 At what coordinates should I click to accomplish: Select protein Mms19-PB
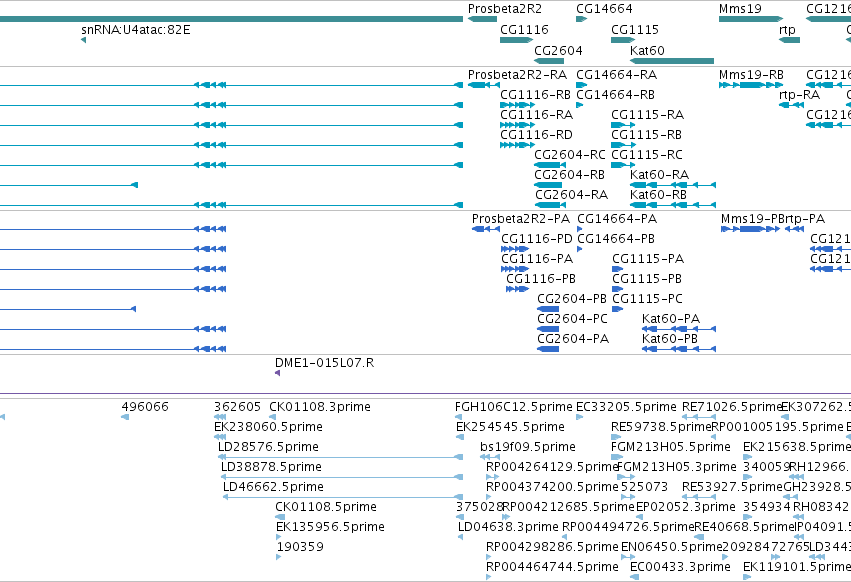(753, 219)
